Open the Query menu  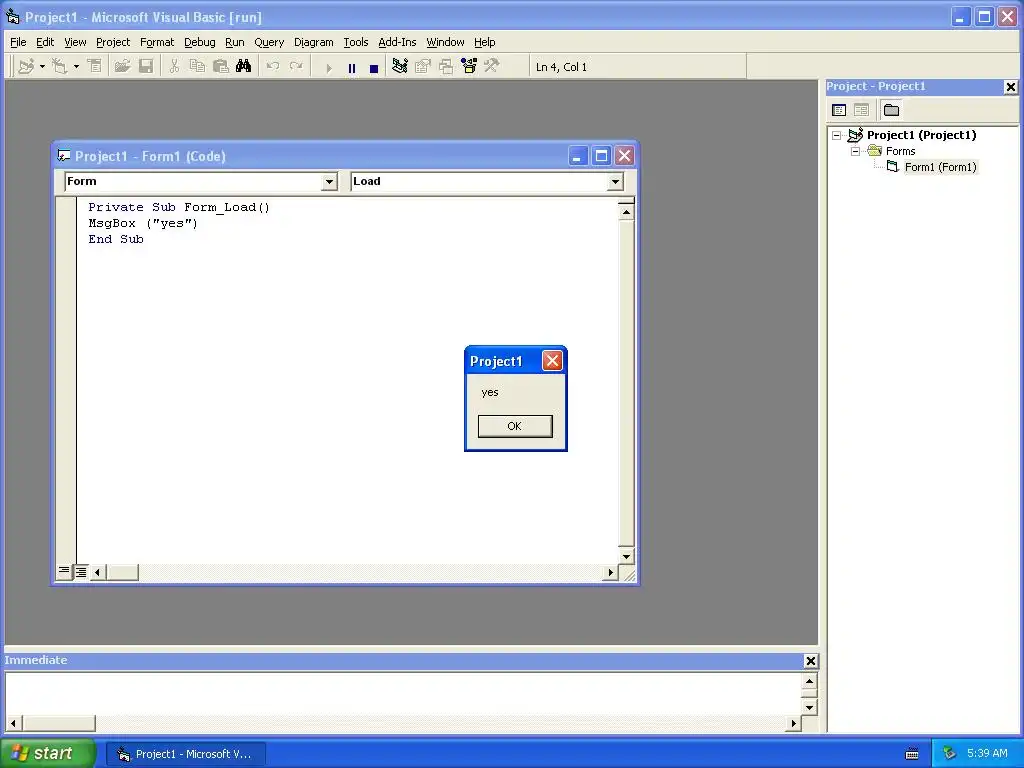(269, 42)
